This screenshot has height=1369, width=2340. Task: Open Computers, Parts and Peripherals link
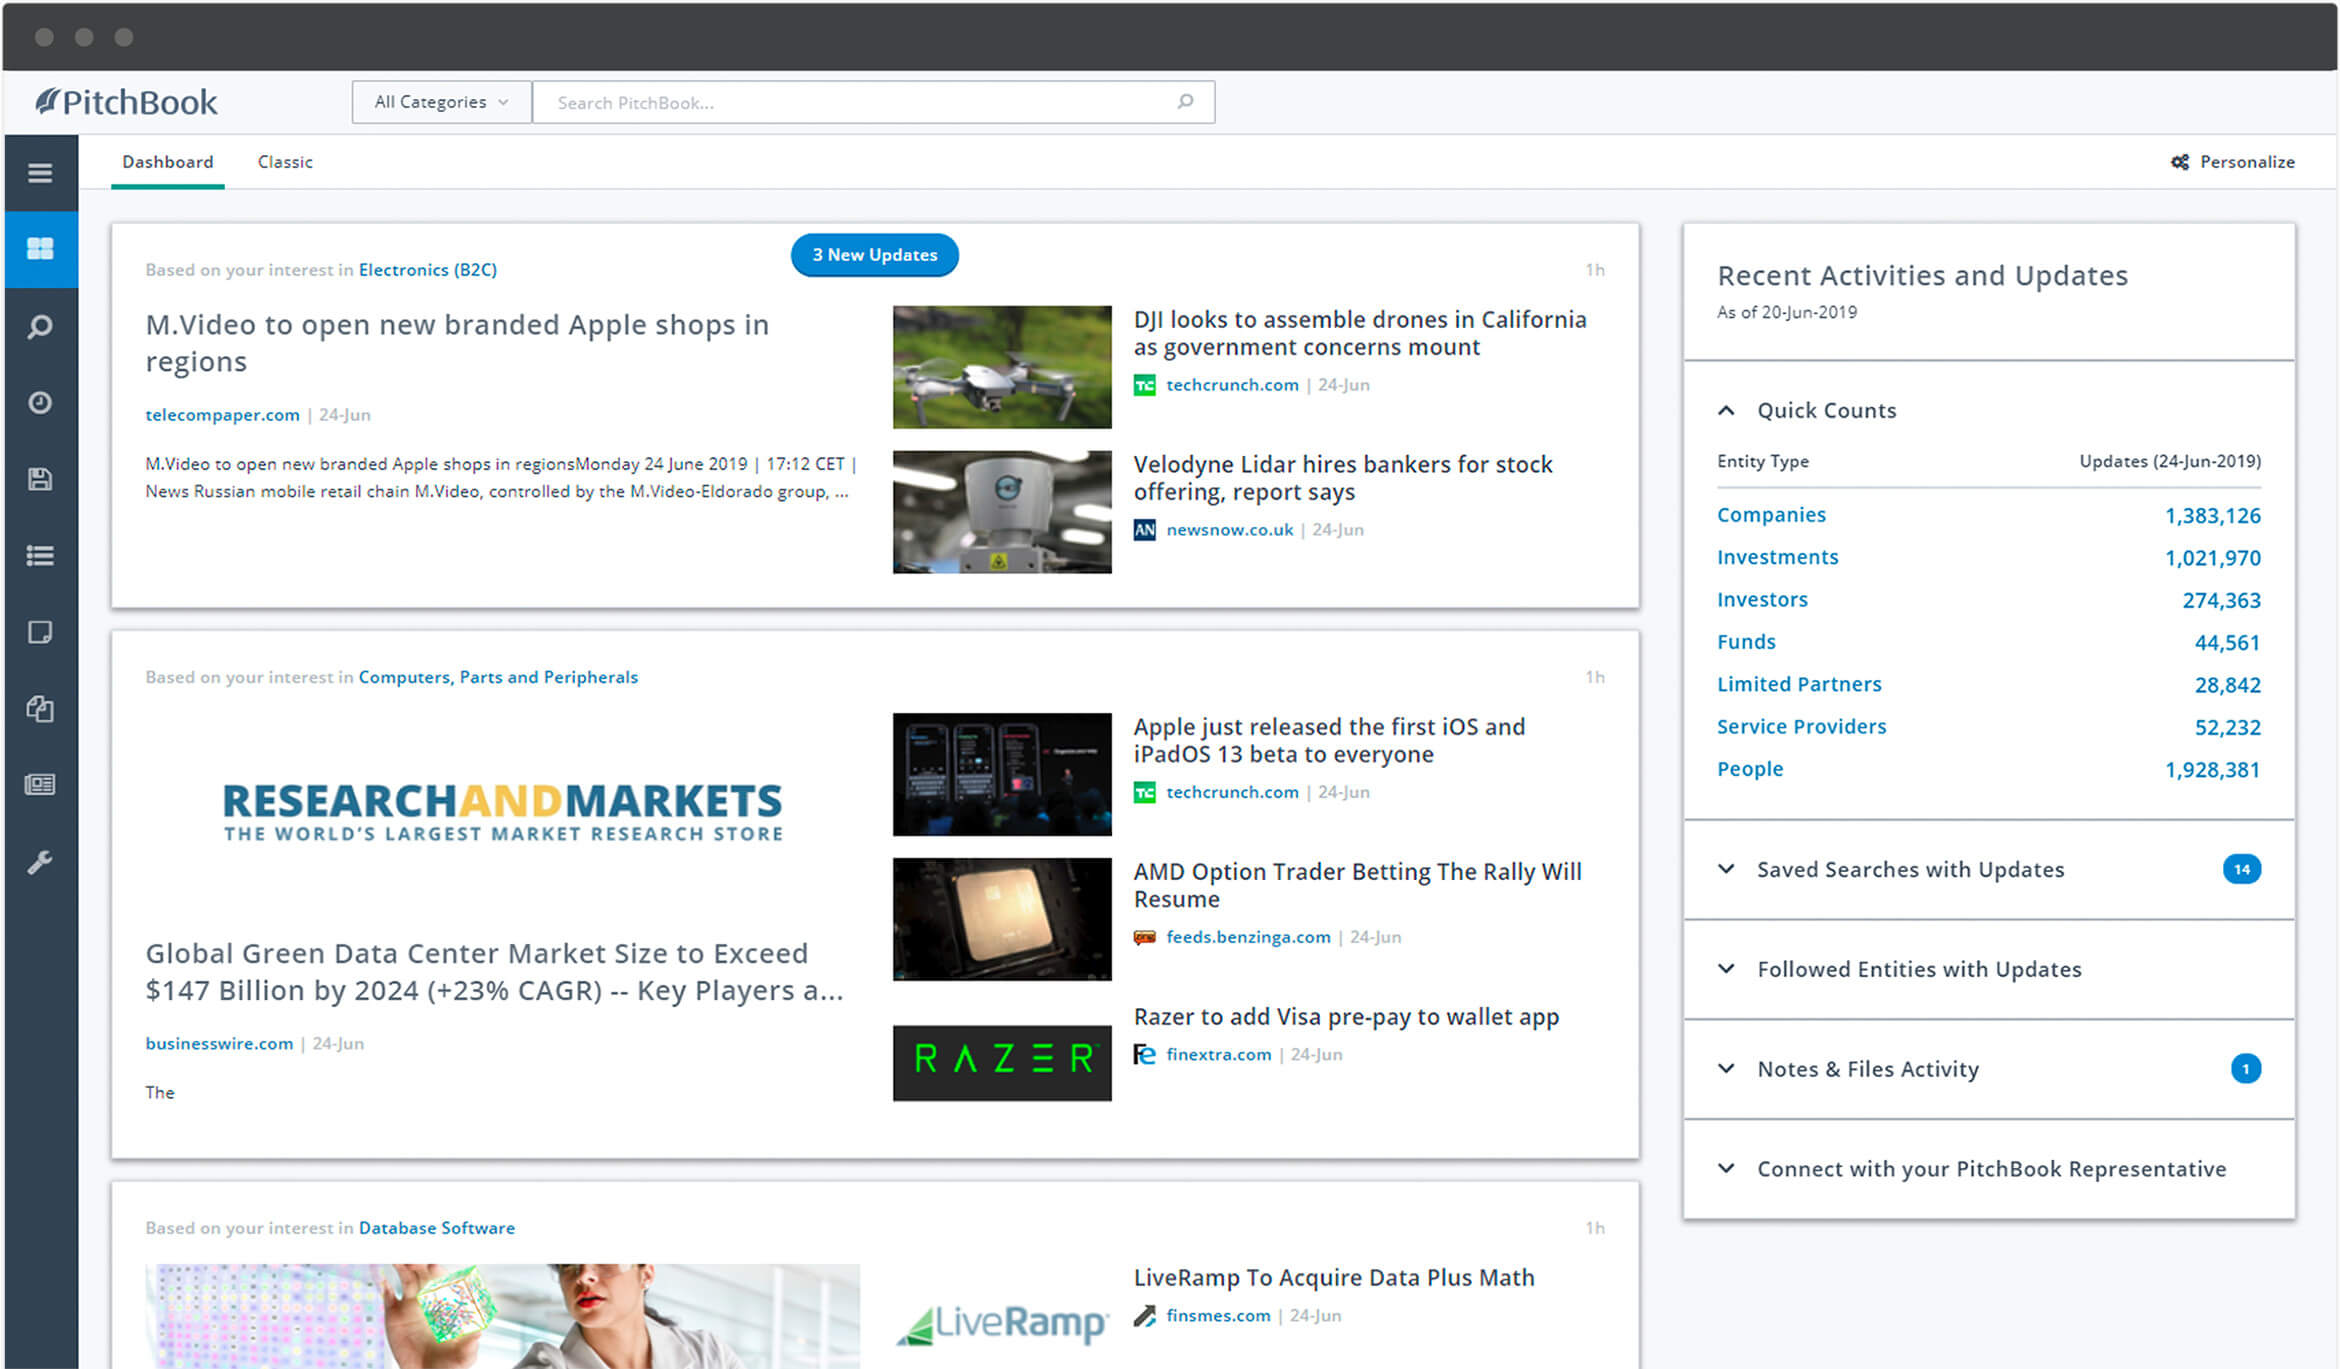[498, 677]
